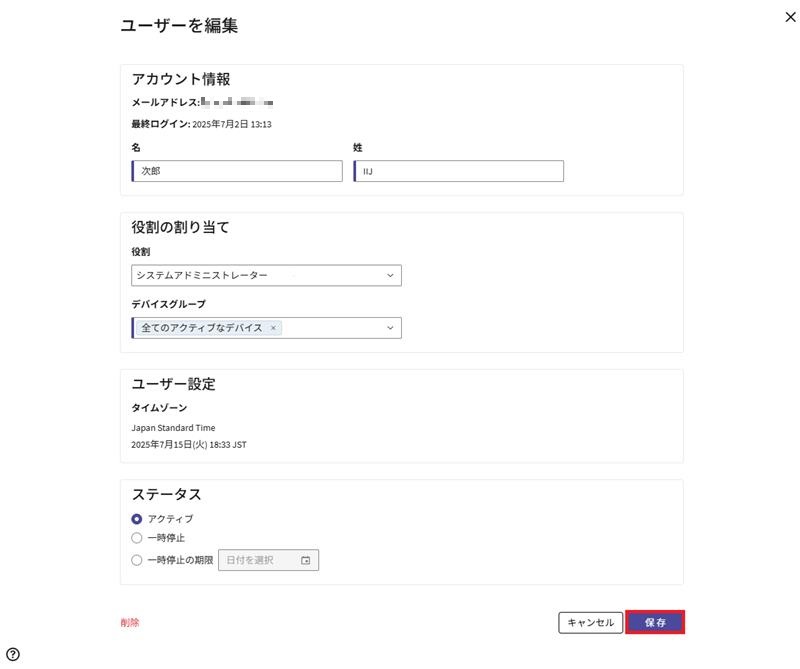
Task: Click the Japan Standard Time timezone text
Action: tap(173, 428)
